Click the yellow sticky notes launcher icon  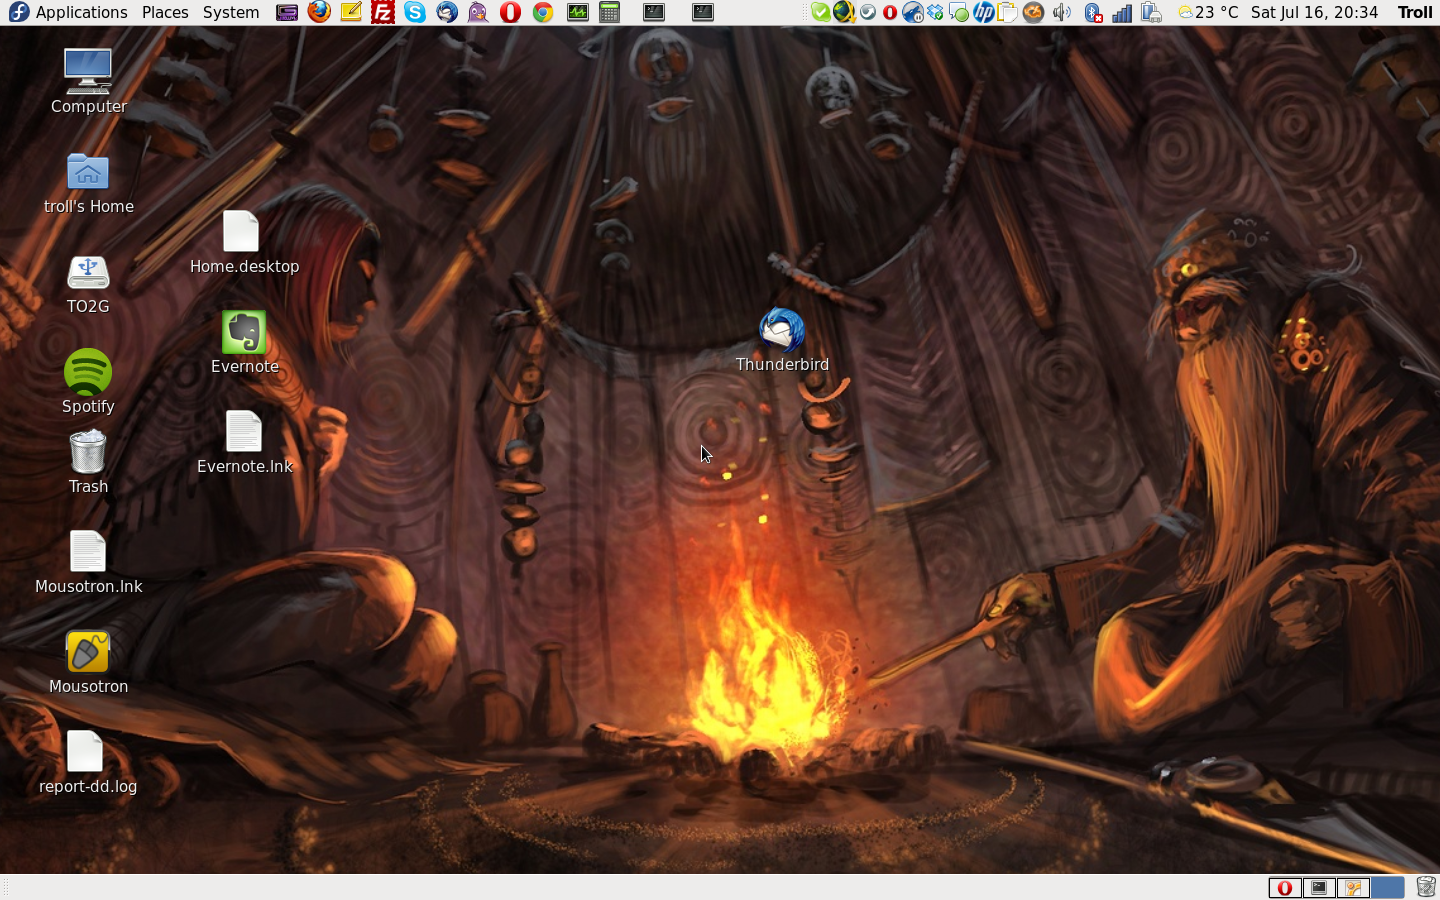351,12
